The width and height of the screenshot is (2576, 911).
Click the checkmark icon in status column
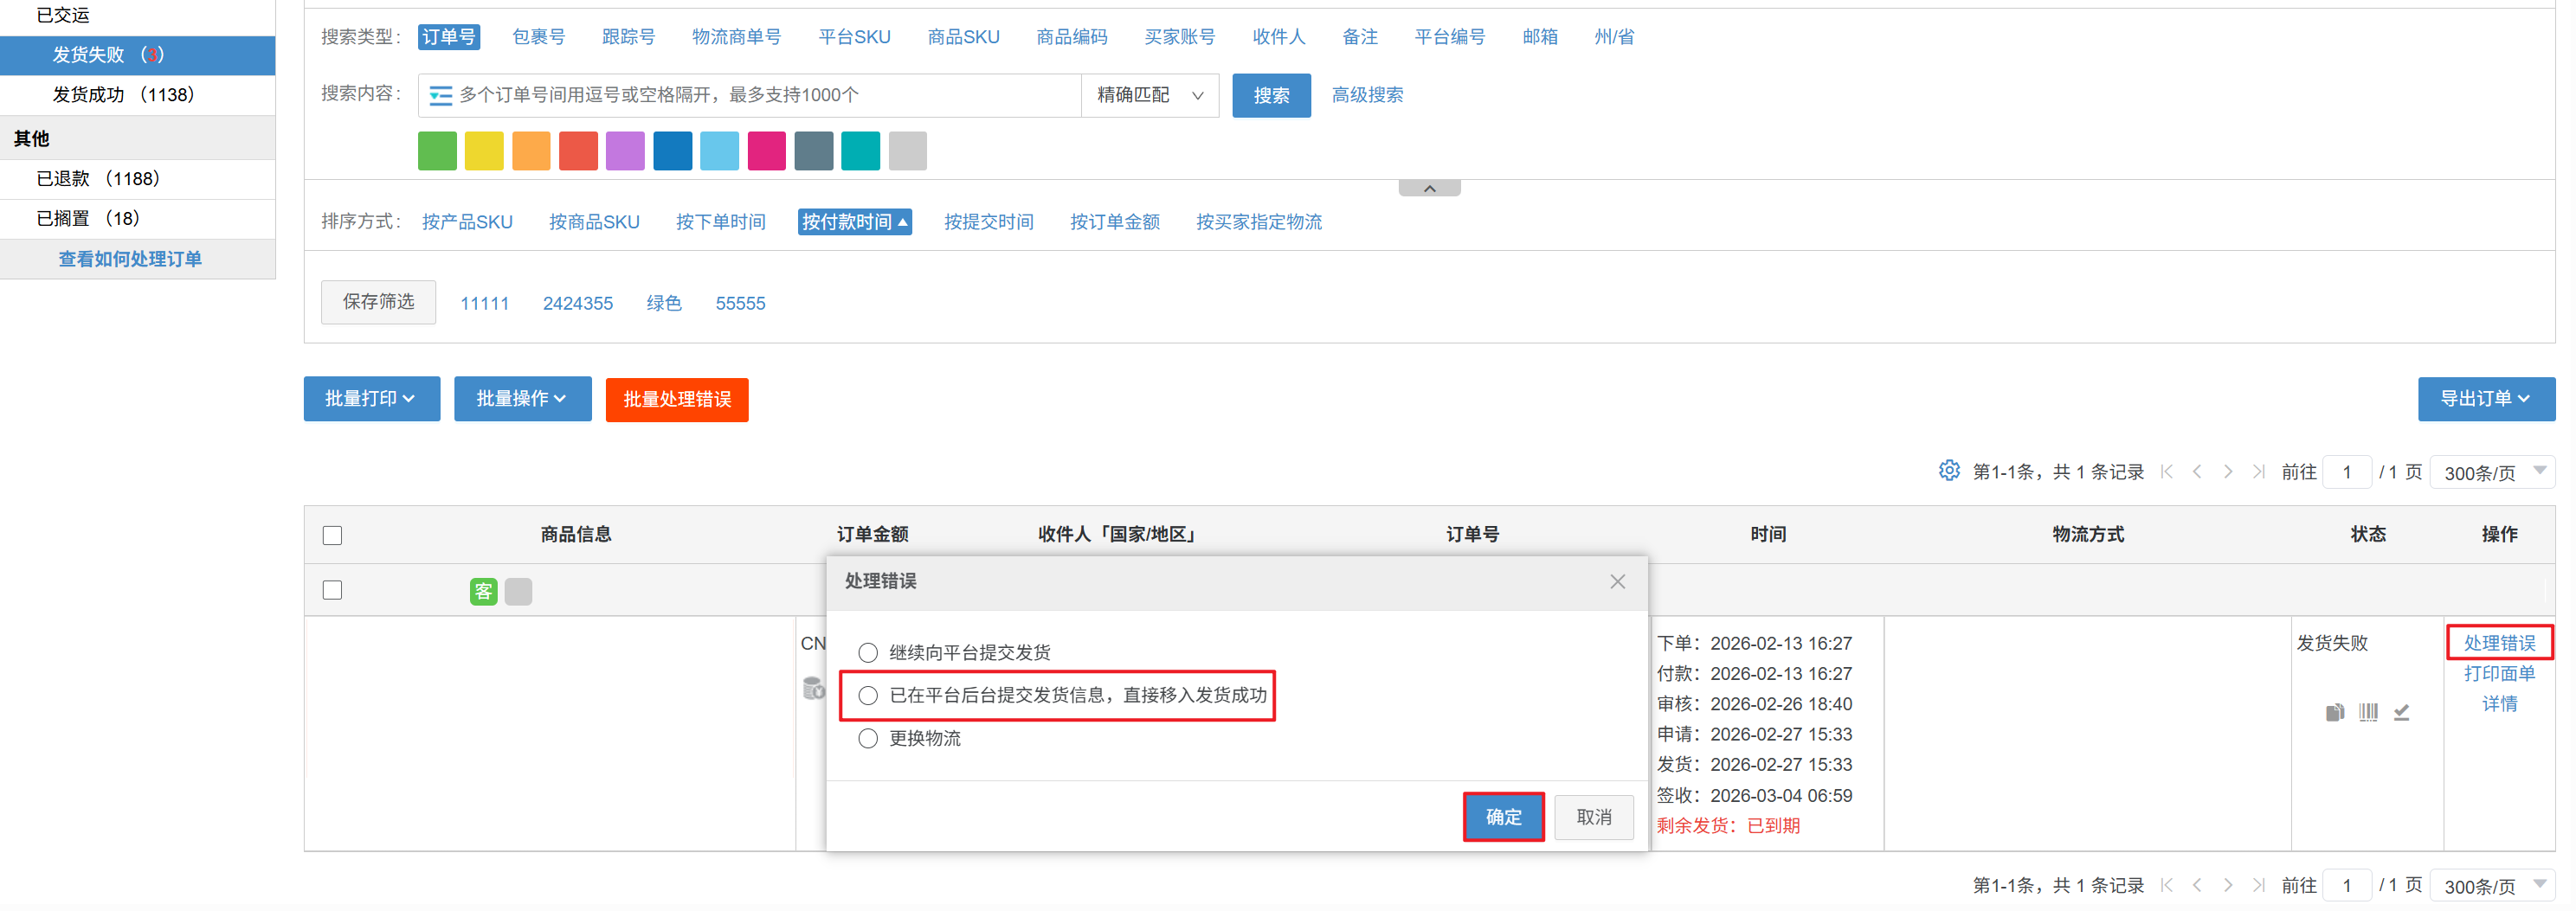pos(2401,712)
